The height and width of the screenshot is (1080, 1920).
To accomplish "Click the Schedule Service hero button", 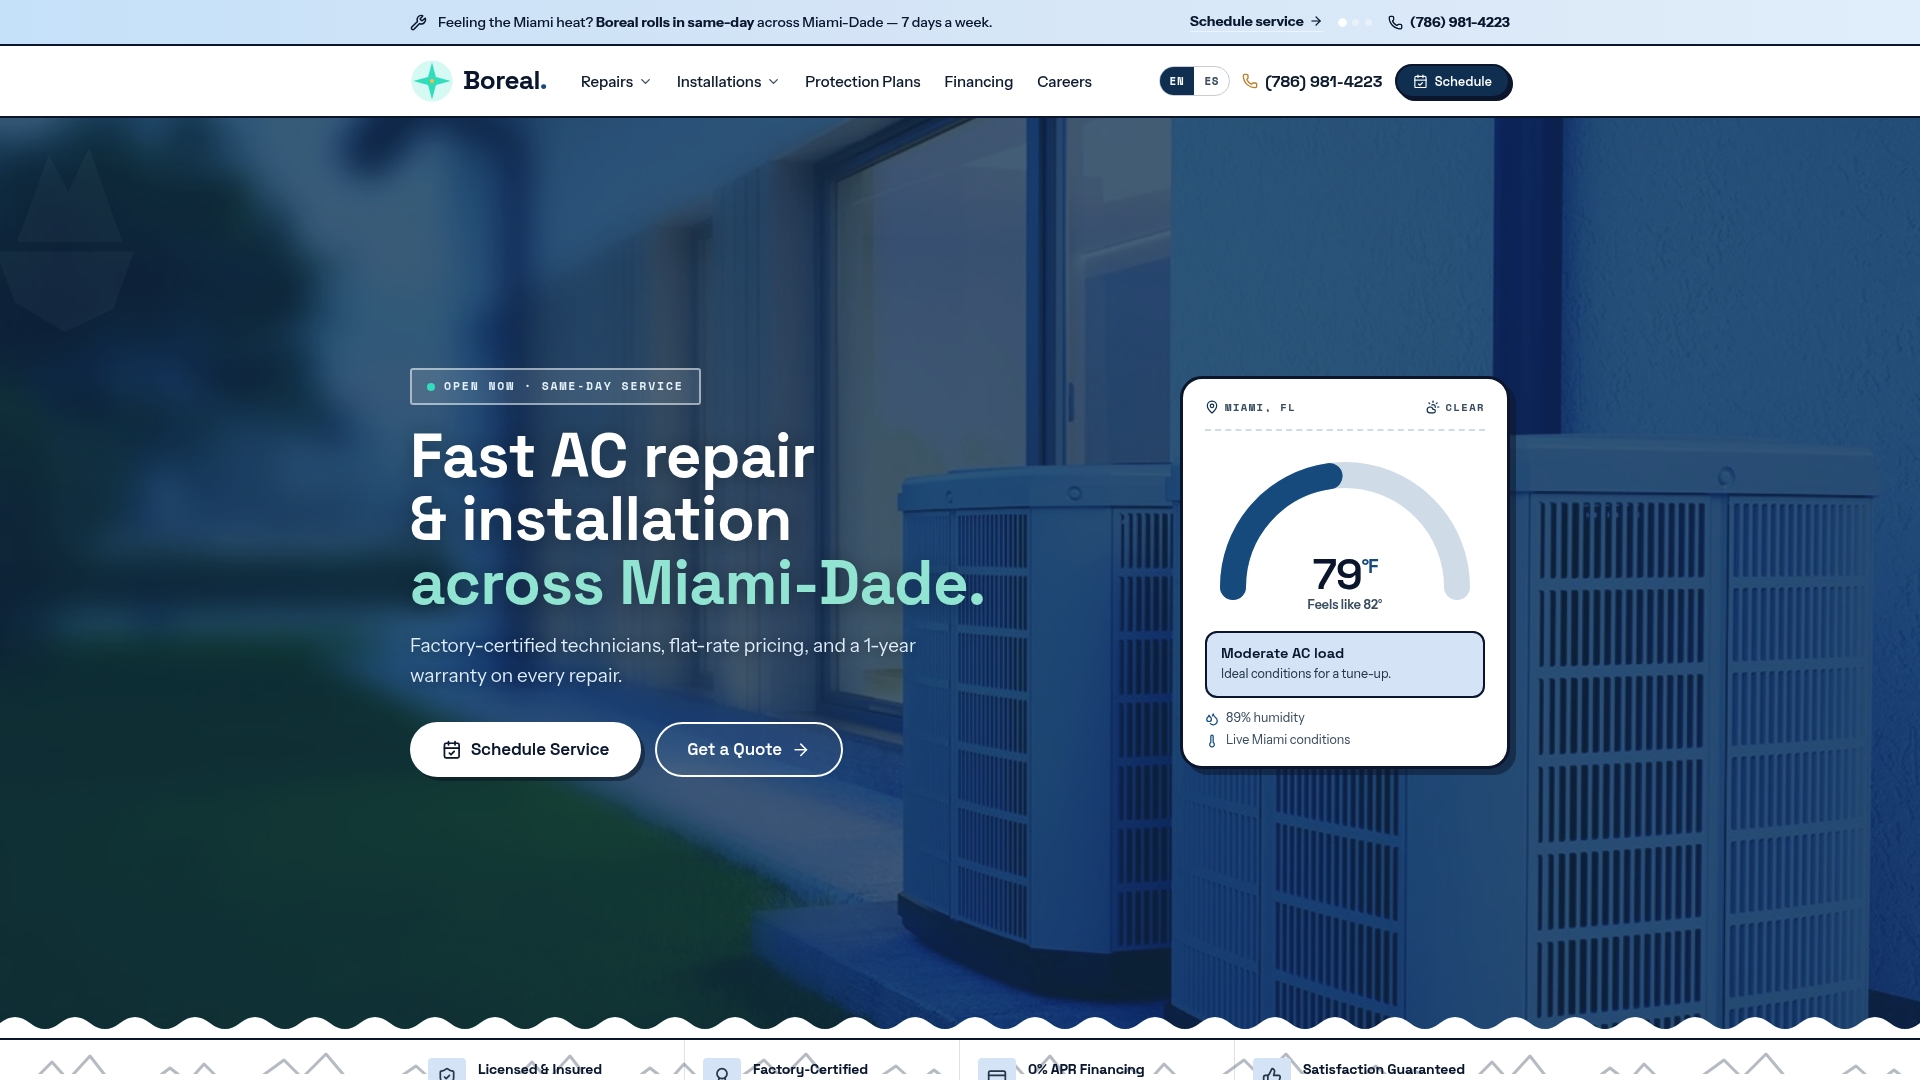I will pos(525,750).
